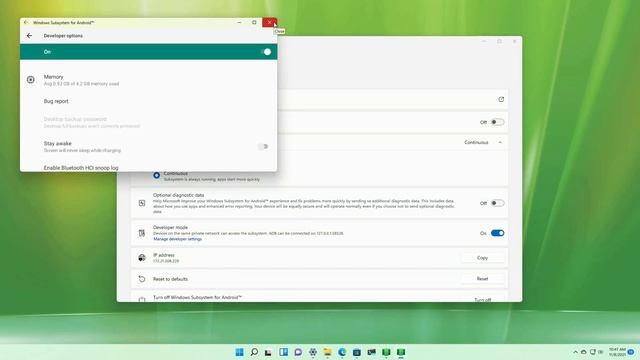Minimize the Developer options window
The image size is (640, 360).
click(x=239, y=22)
